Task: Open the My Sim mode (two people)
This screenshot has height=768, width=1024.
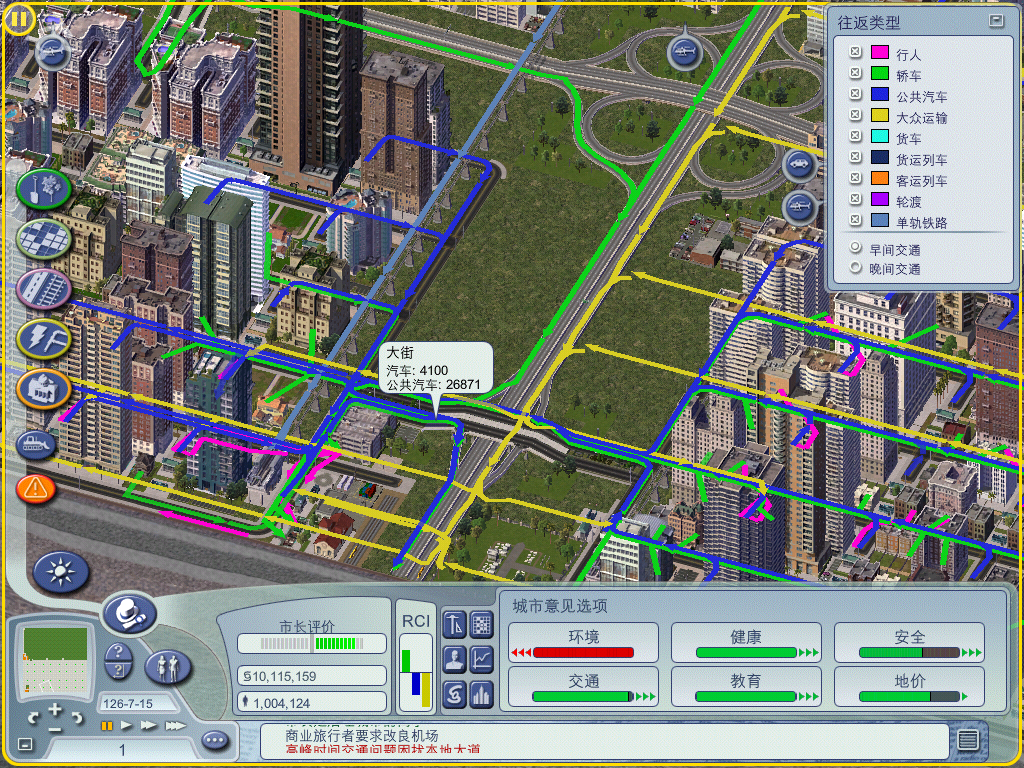Action: pos(167,667)
